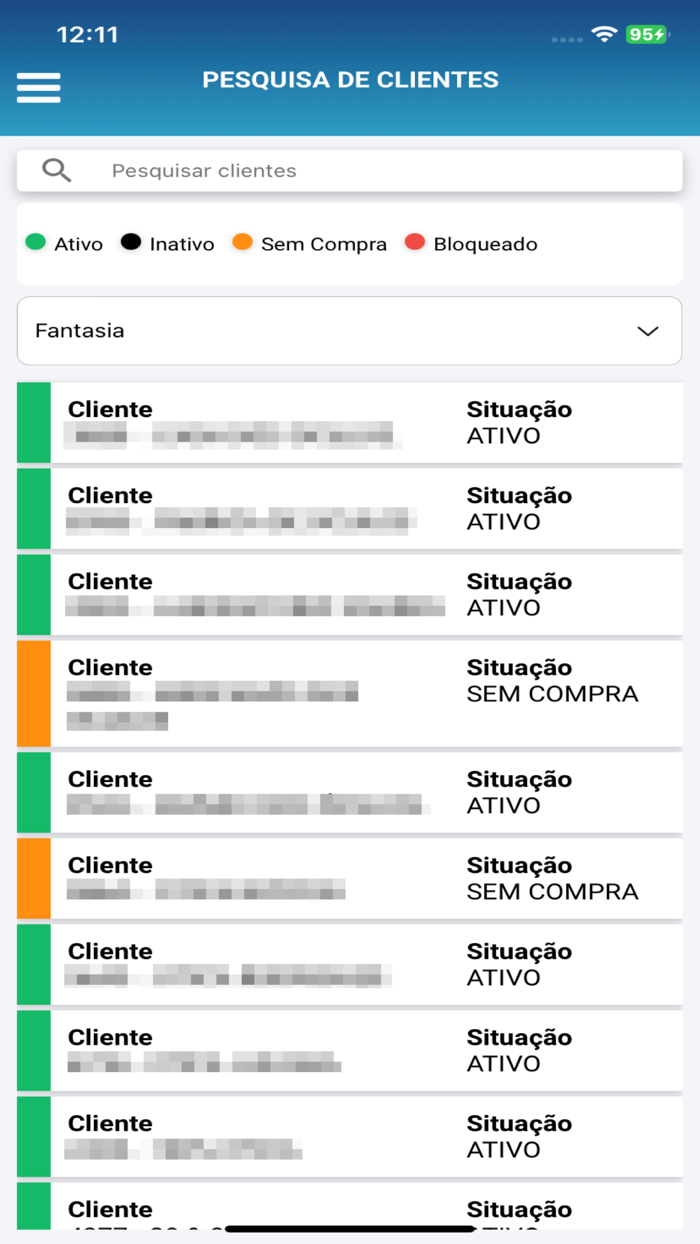Open the hamburger navigation menu
This screenshot has width=700, height=1244.
[x=38, y=87]
